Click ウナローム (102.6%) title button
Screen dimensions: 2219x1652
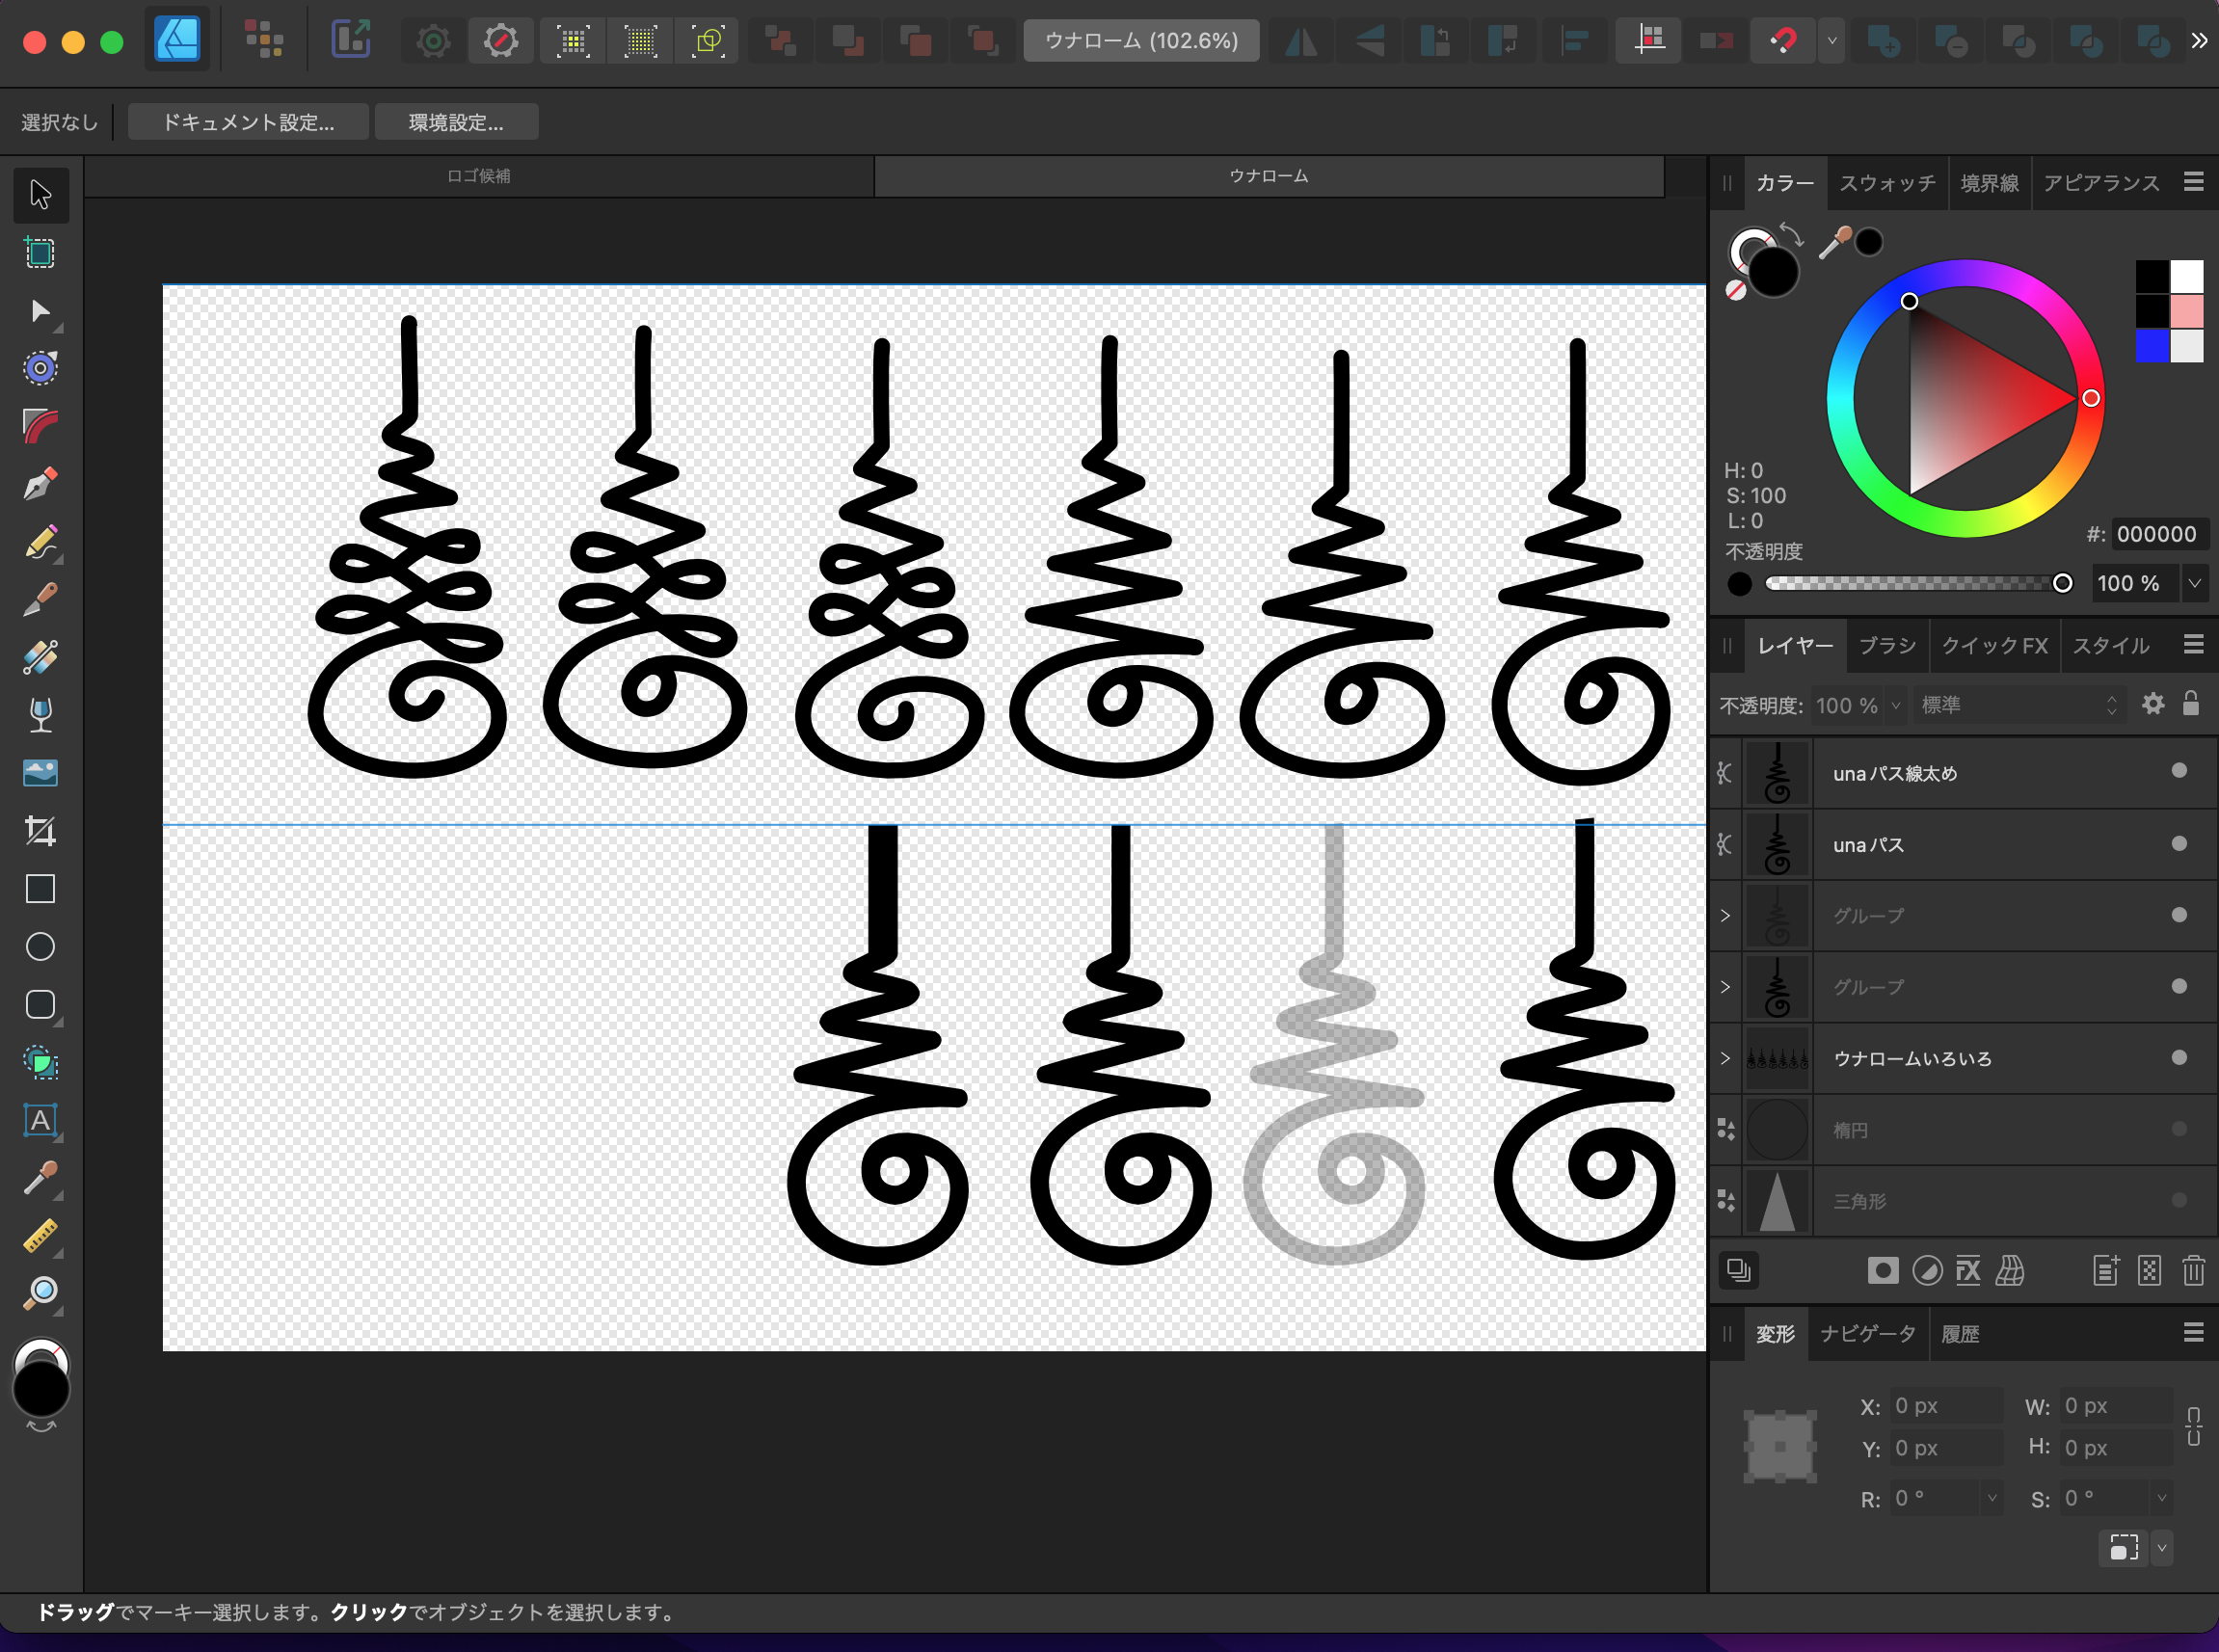1141,41
